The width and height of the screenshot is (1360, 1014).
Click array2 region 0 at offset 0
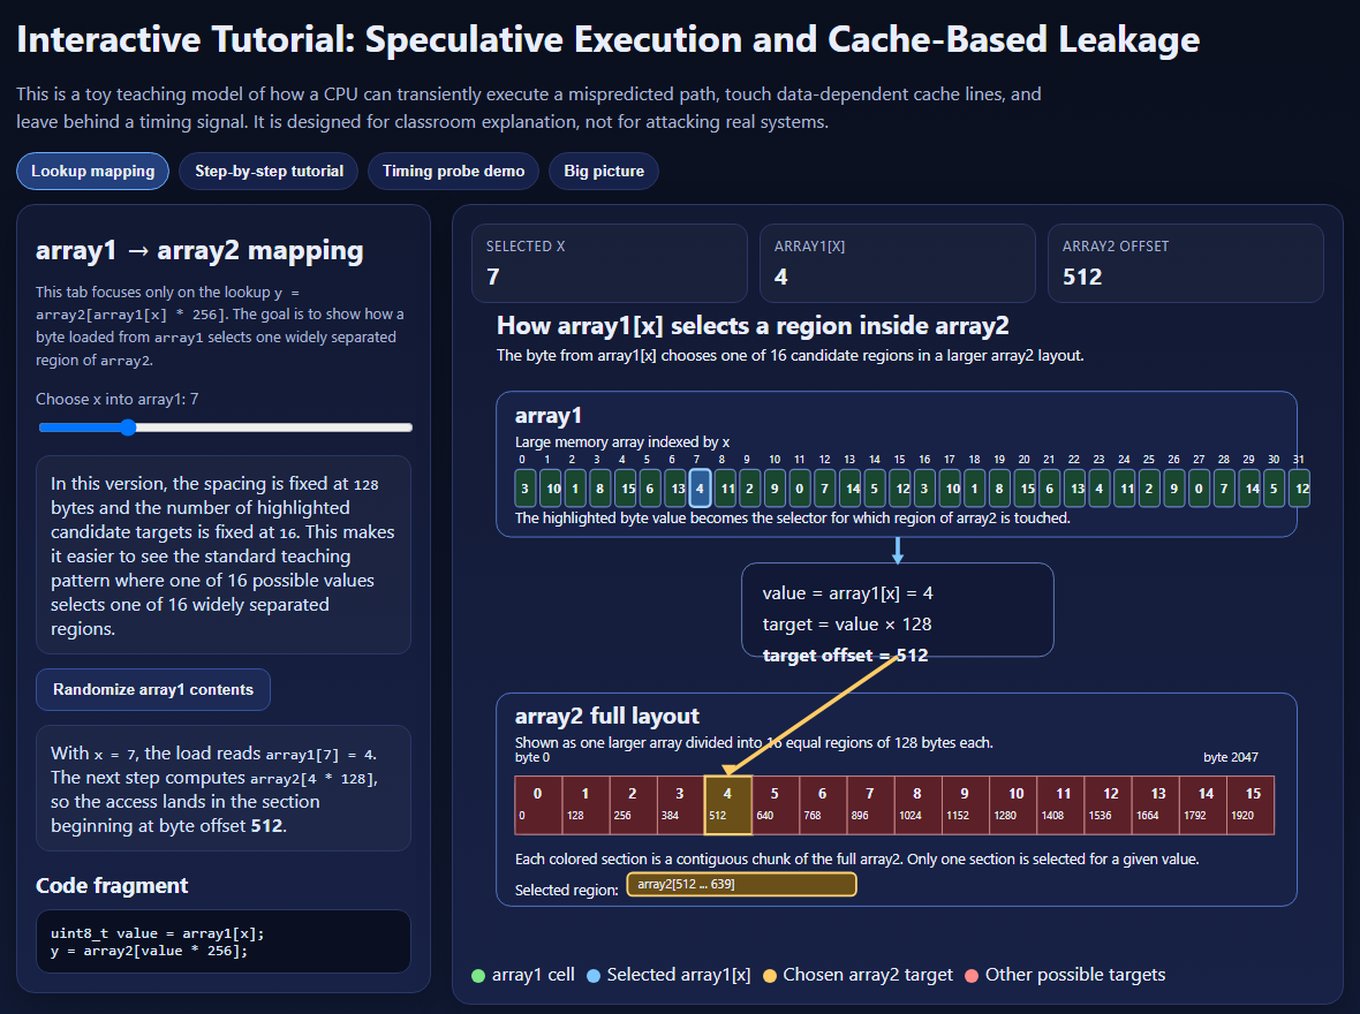pos(538,805)
